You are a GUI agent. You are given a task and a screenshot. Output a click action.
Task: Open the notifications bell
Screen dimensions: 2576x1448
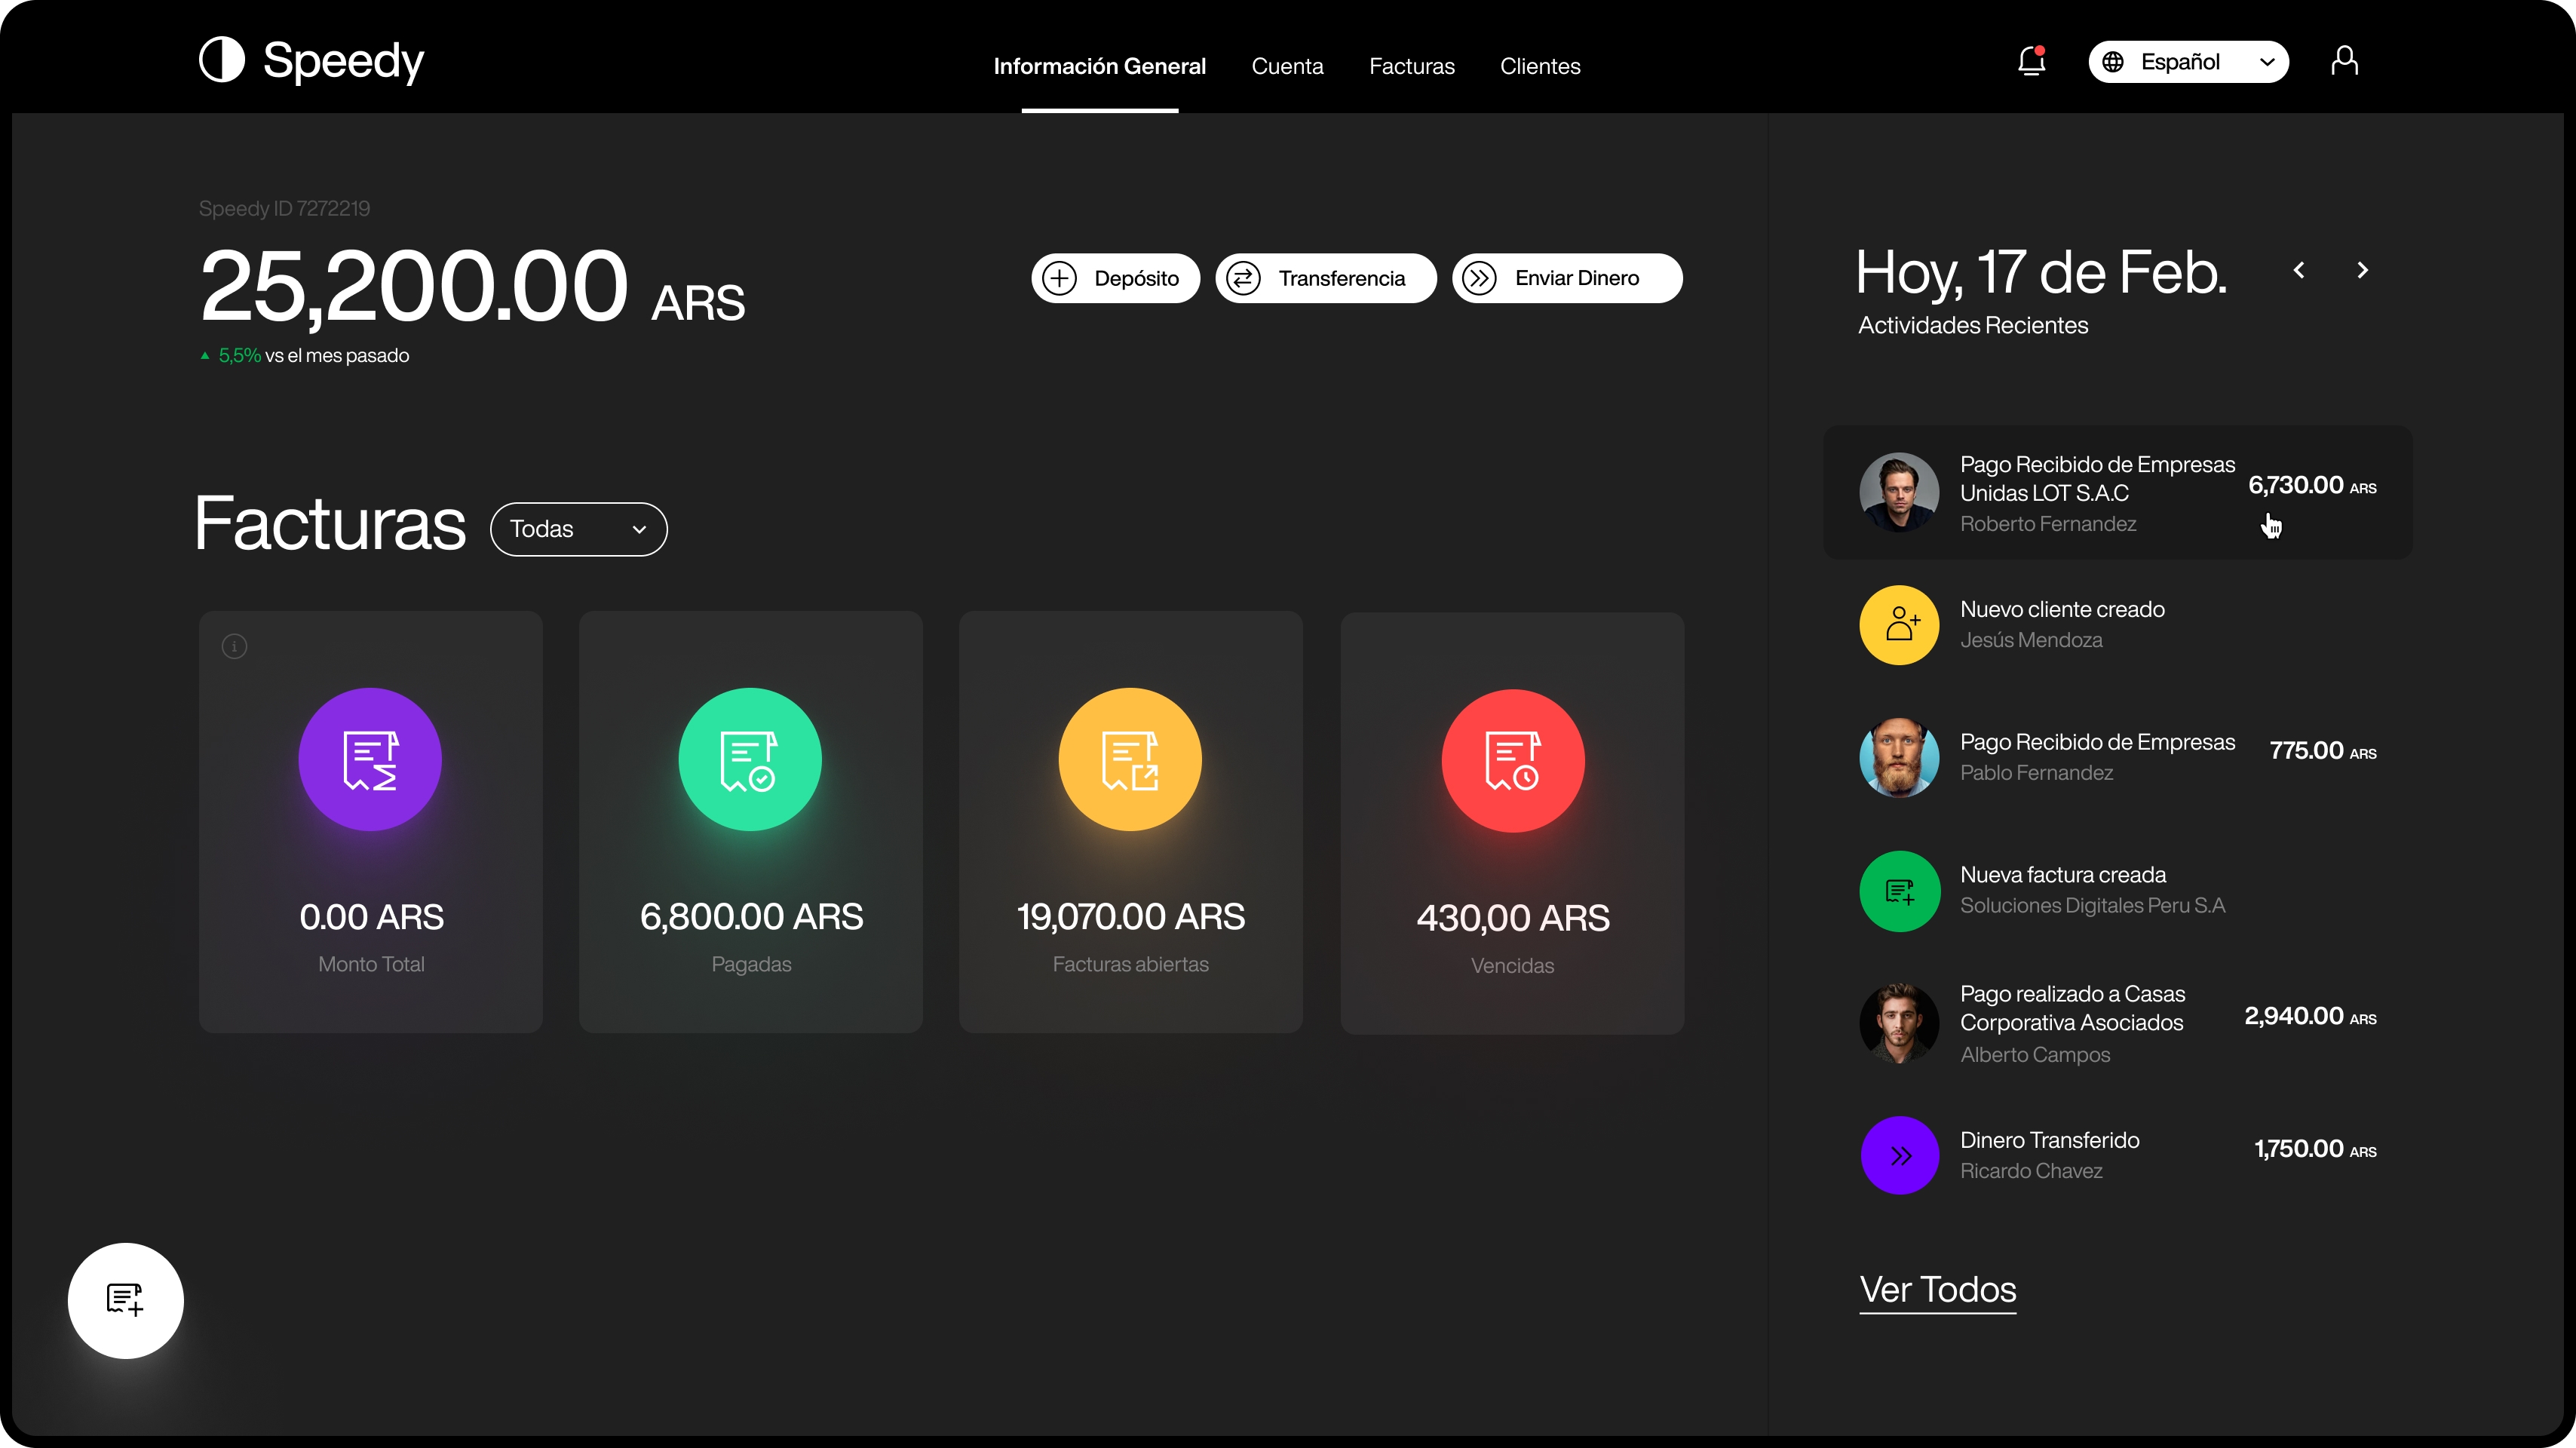[x=2031, y=62]
